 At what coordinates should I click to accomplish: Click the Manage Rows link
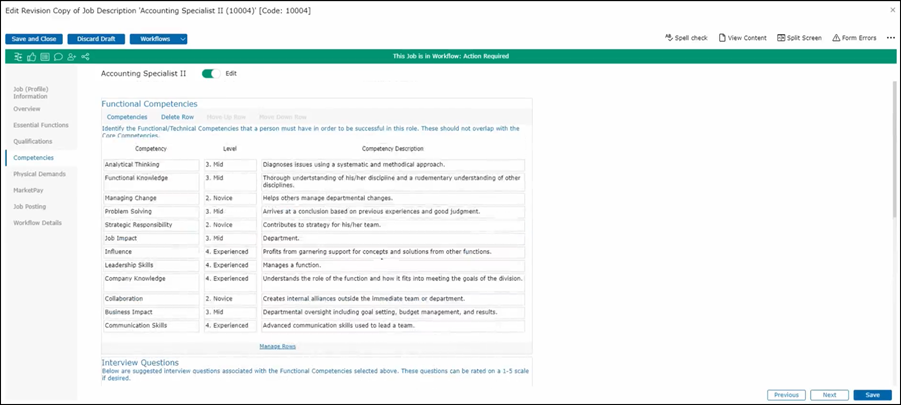click(x=277, y=346)
